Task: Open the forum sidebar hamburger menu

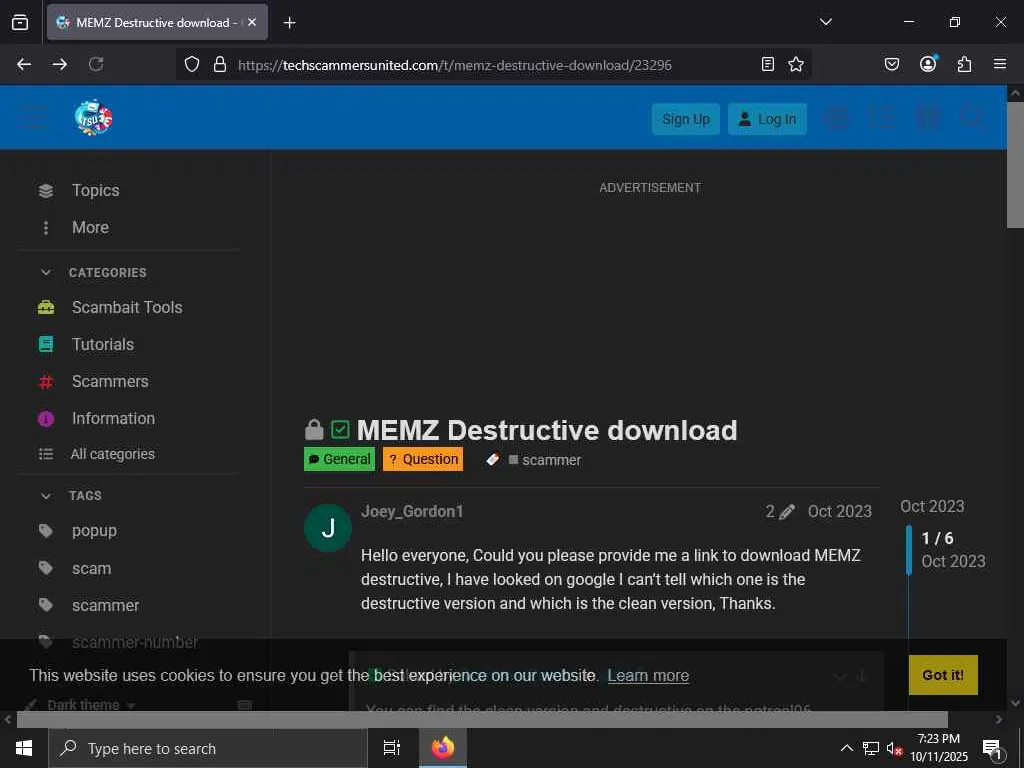Action: point(34,119)
